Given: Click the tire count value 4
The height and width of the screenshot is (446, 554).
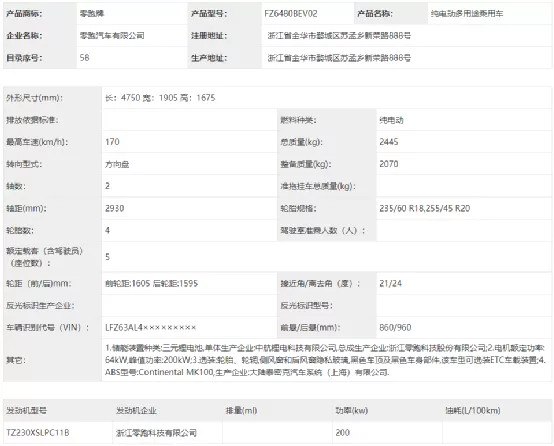Looking at the screenshot, I should pos(107,230).
